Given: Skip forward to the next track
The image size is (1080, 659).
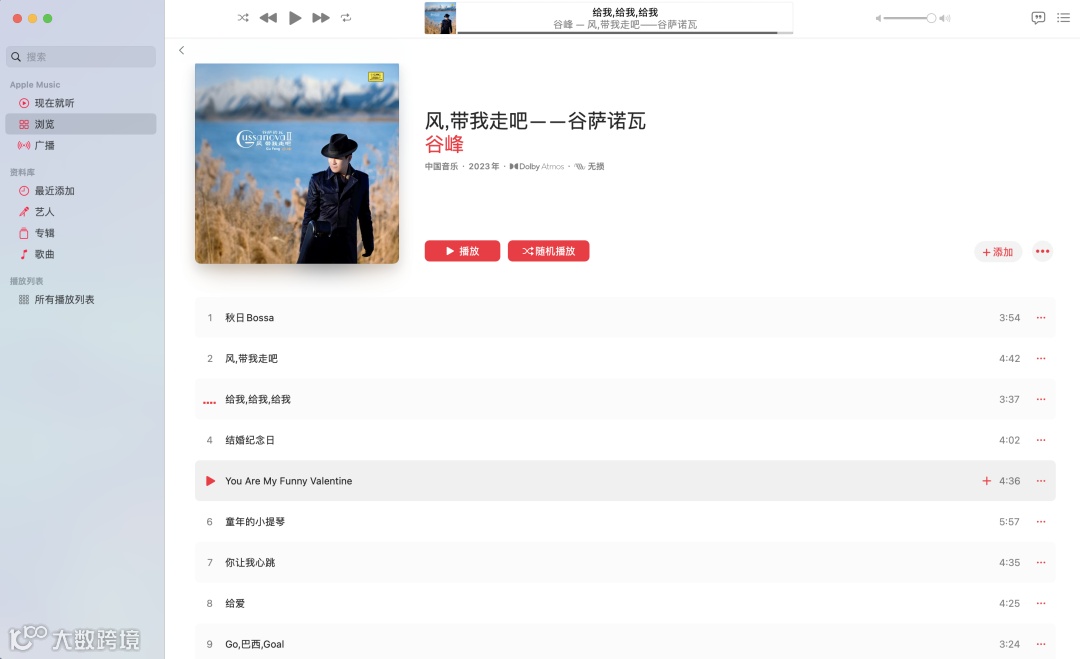Looking at the screenshot, I should click(321, 18).
